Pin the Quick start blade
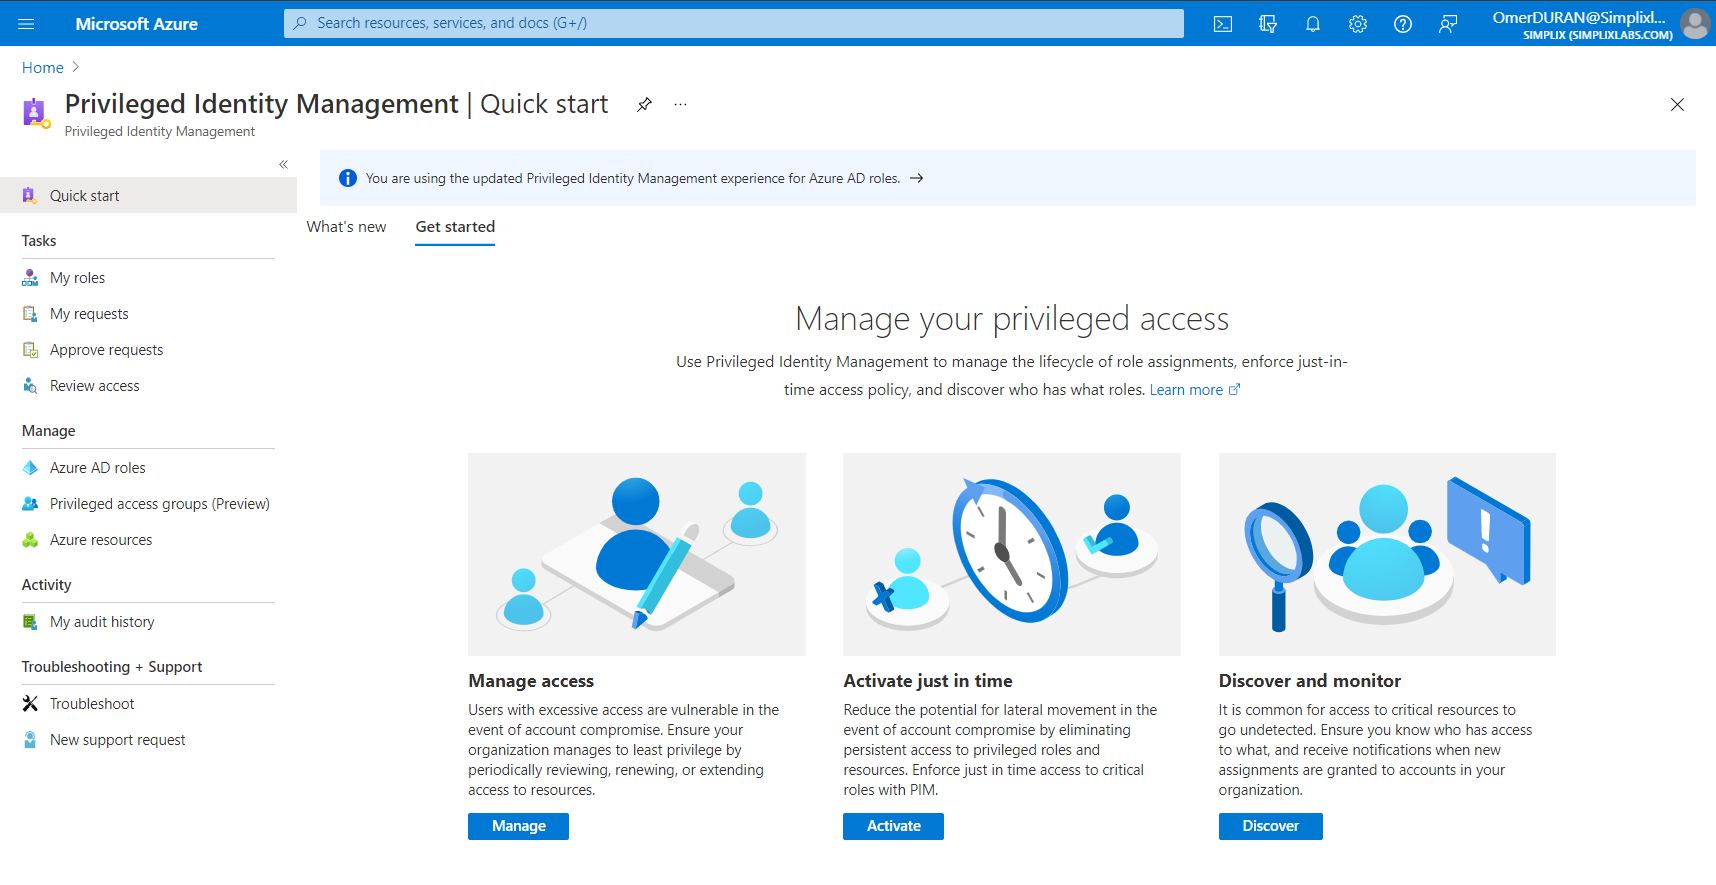The height and width of the screenshot is (885, 1716). click(645, 104)
